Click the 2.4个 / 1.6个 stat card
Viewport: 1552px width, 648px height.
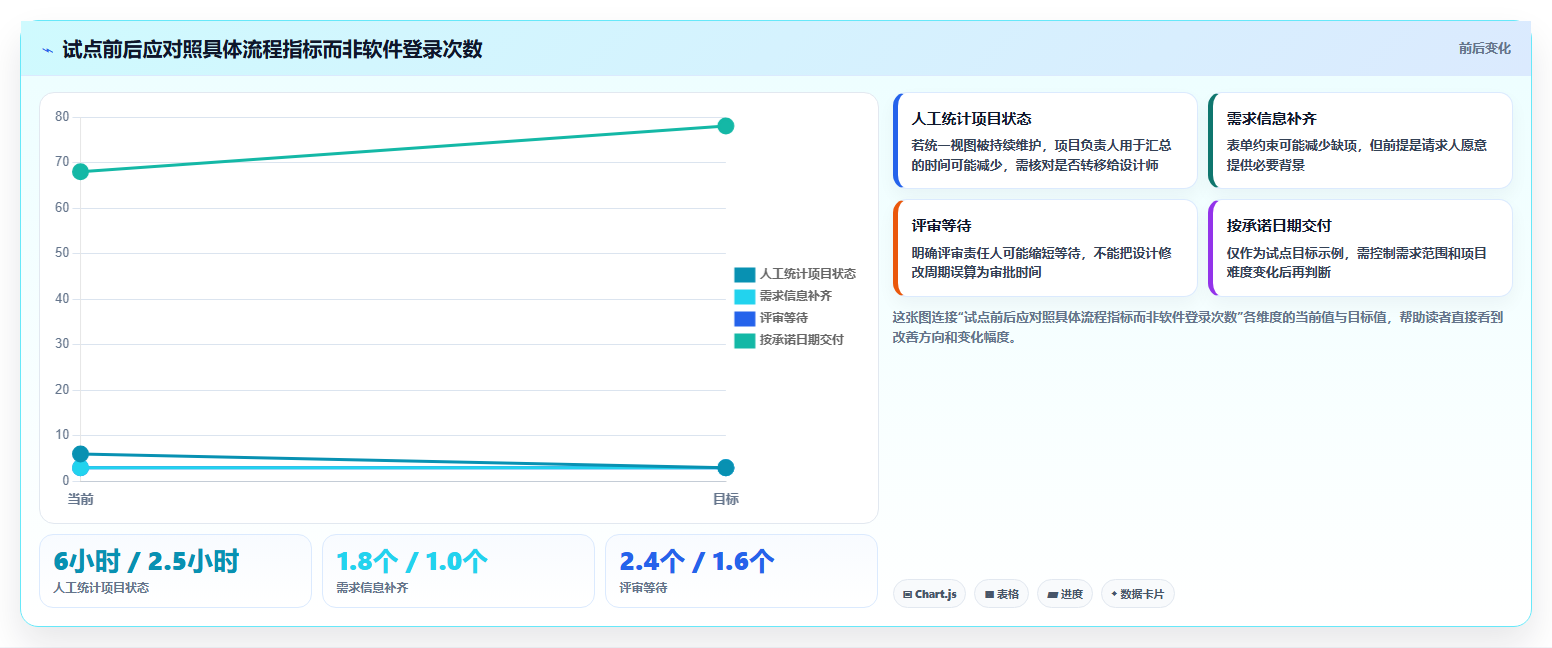(742, 571)
